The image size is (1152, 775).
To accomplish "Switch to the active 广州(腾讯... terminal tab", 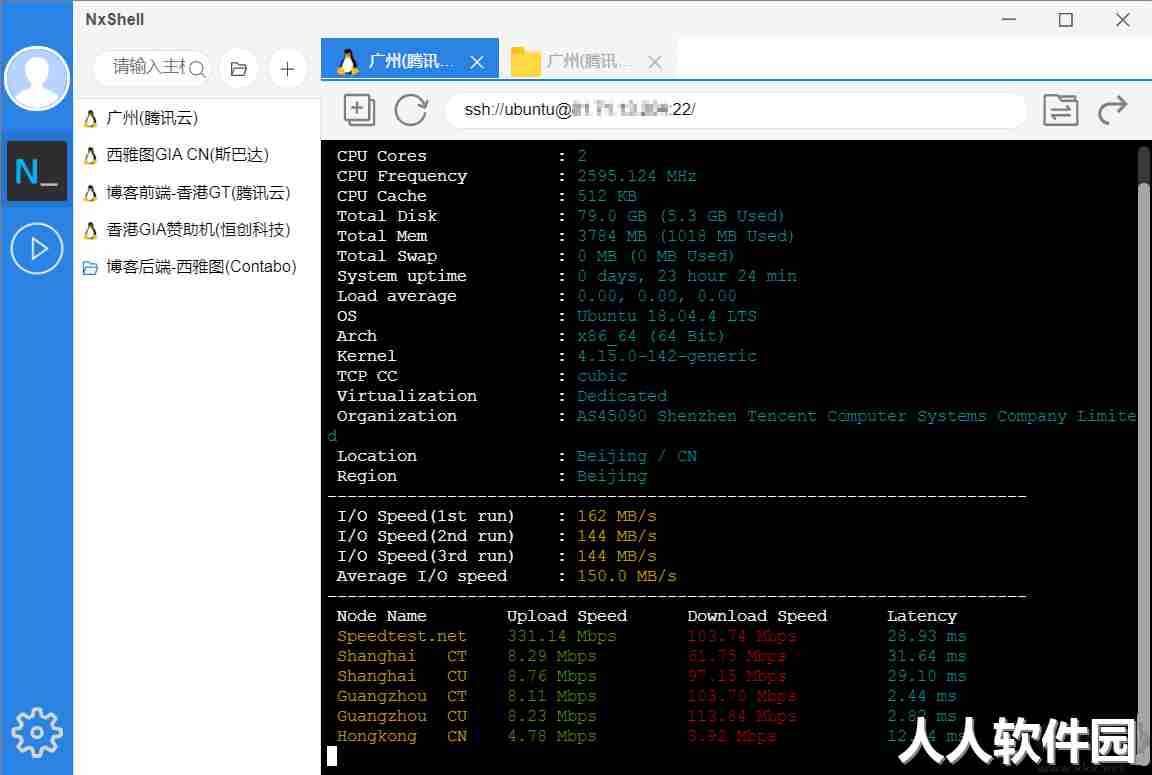I will click(410, 60).
